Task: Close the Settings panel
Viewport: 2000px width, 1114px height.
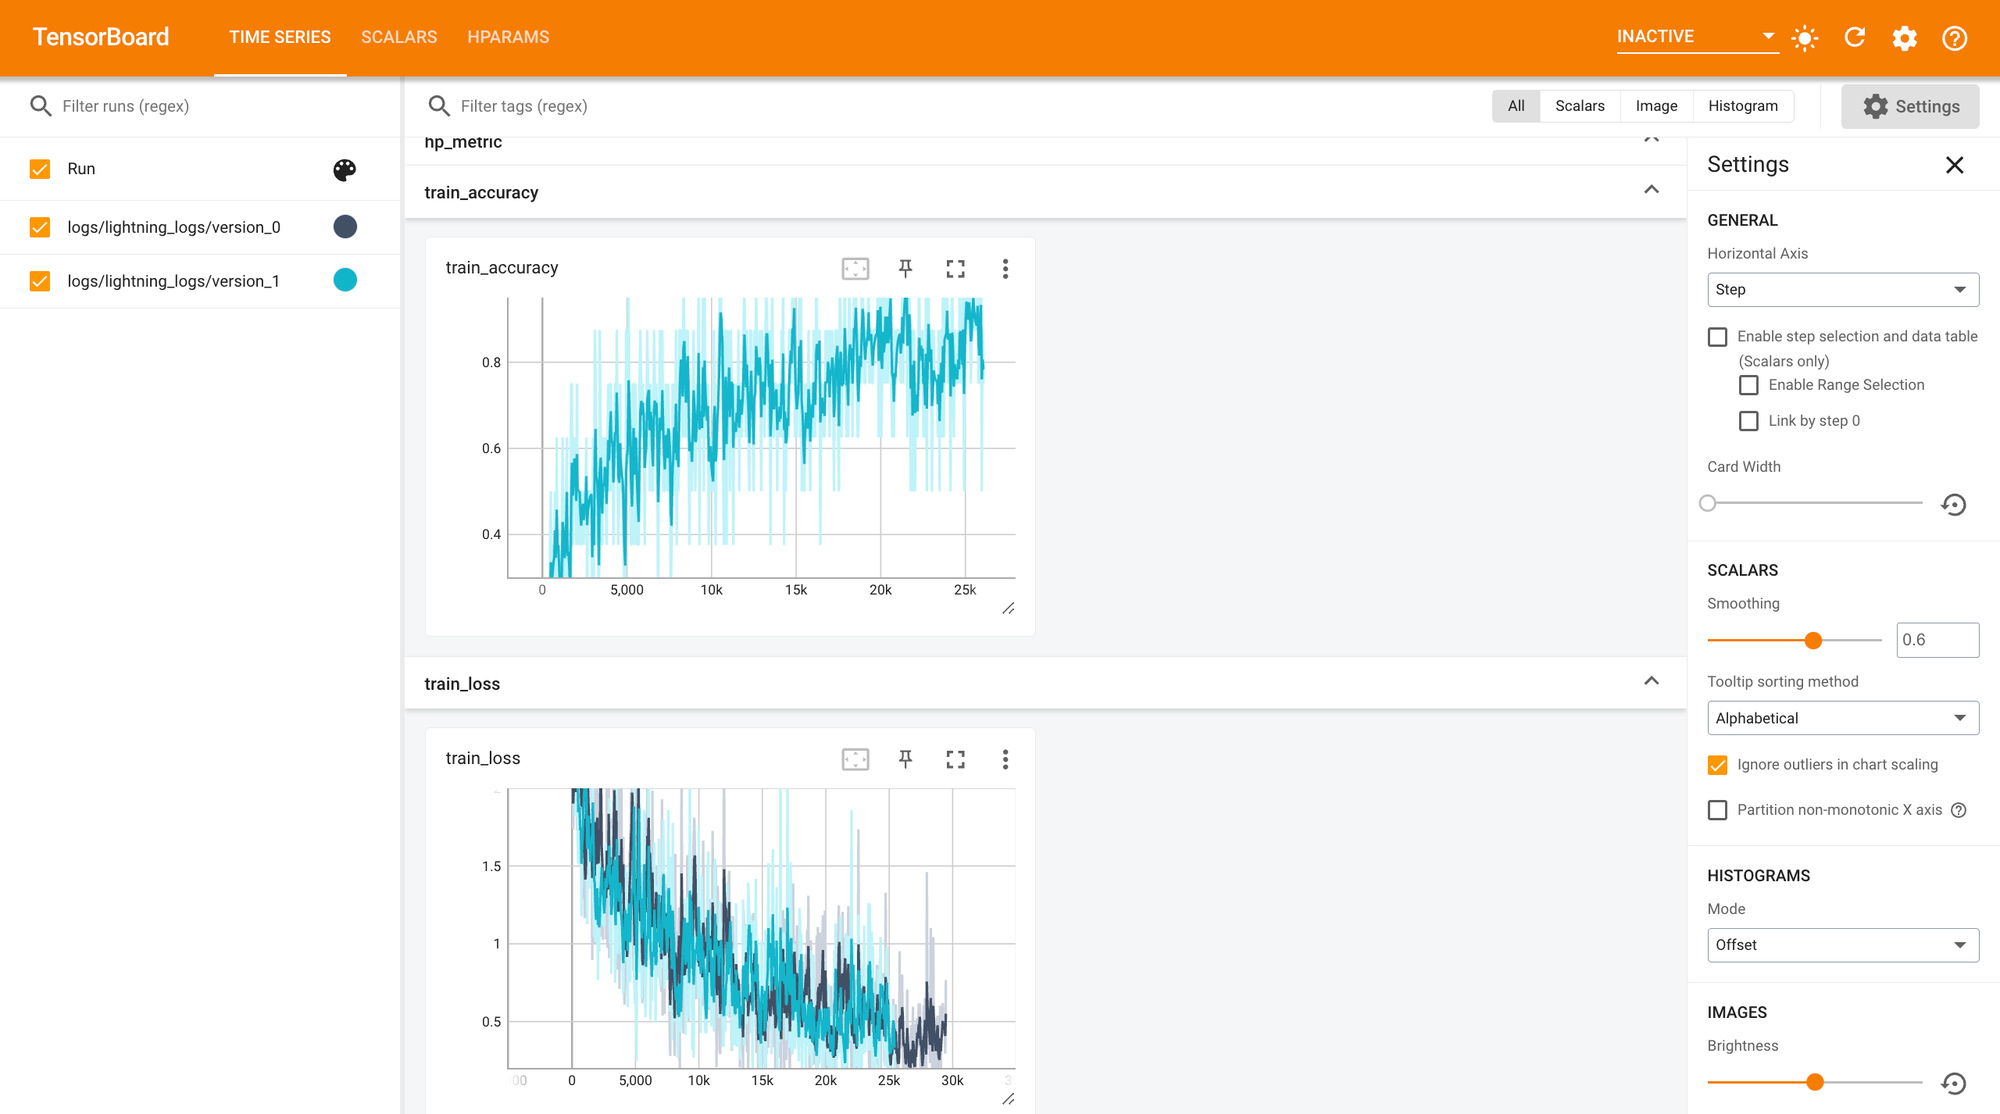Action: pyautogui.click(x=1954, y=164)
